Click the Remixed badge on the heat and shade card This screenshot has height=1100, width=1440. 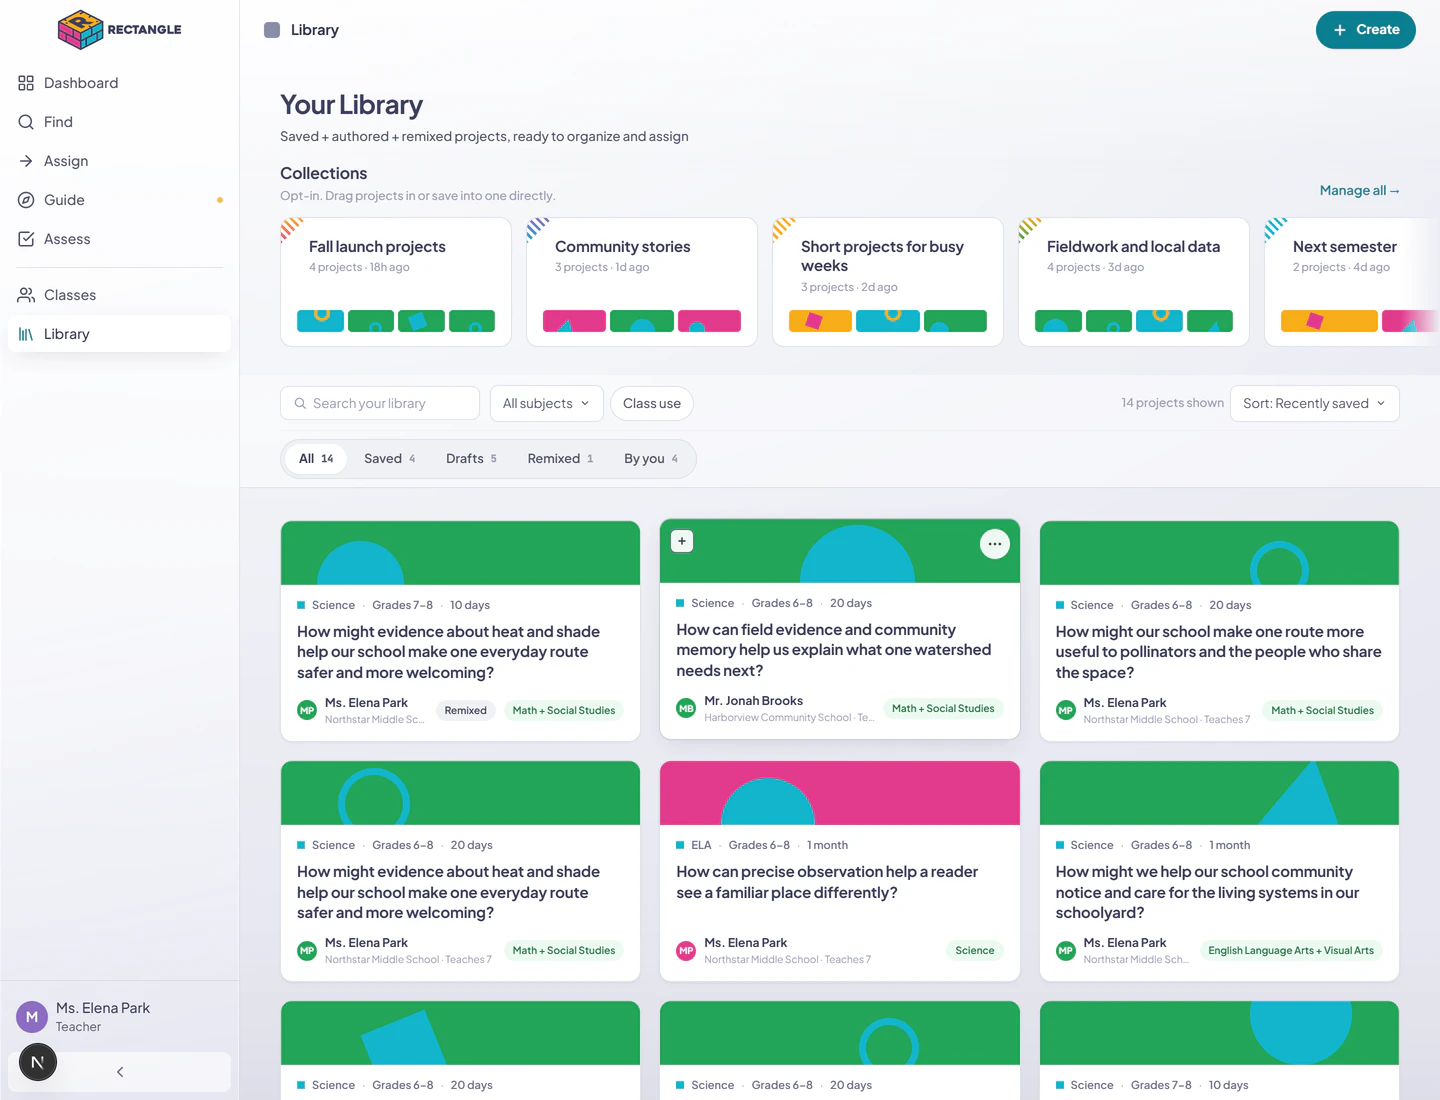466,711
